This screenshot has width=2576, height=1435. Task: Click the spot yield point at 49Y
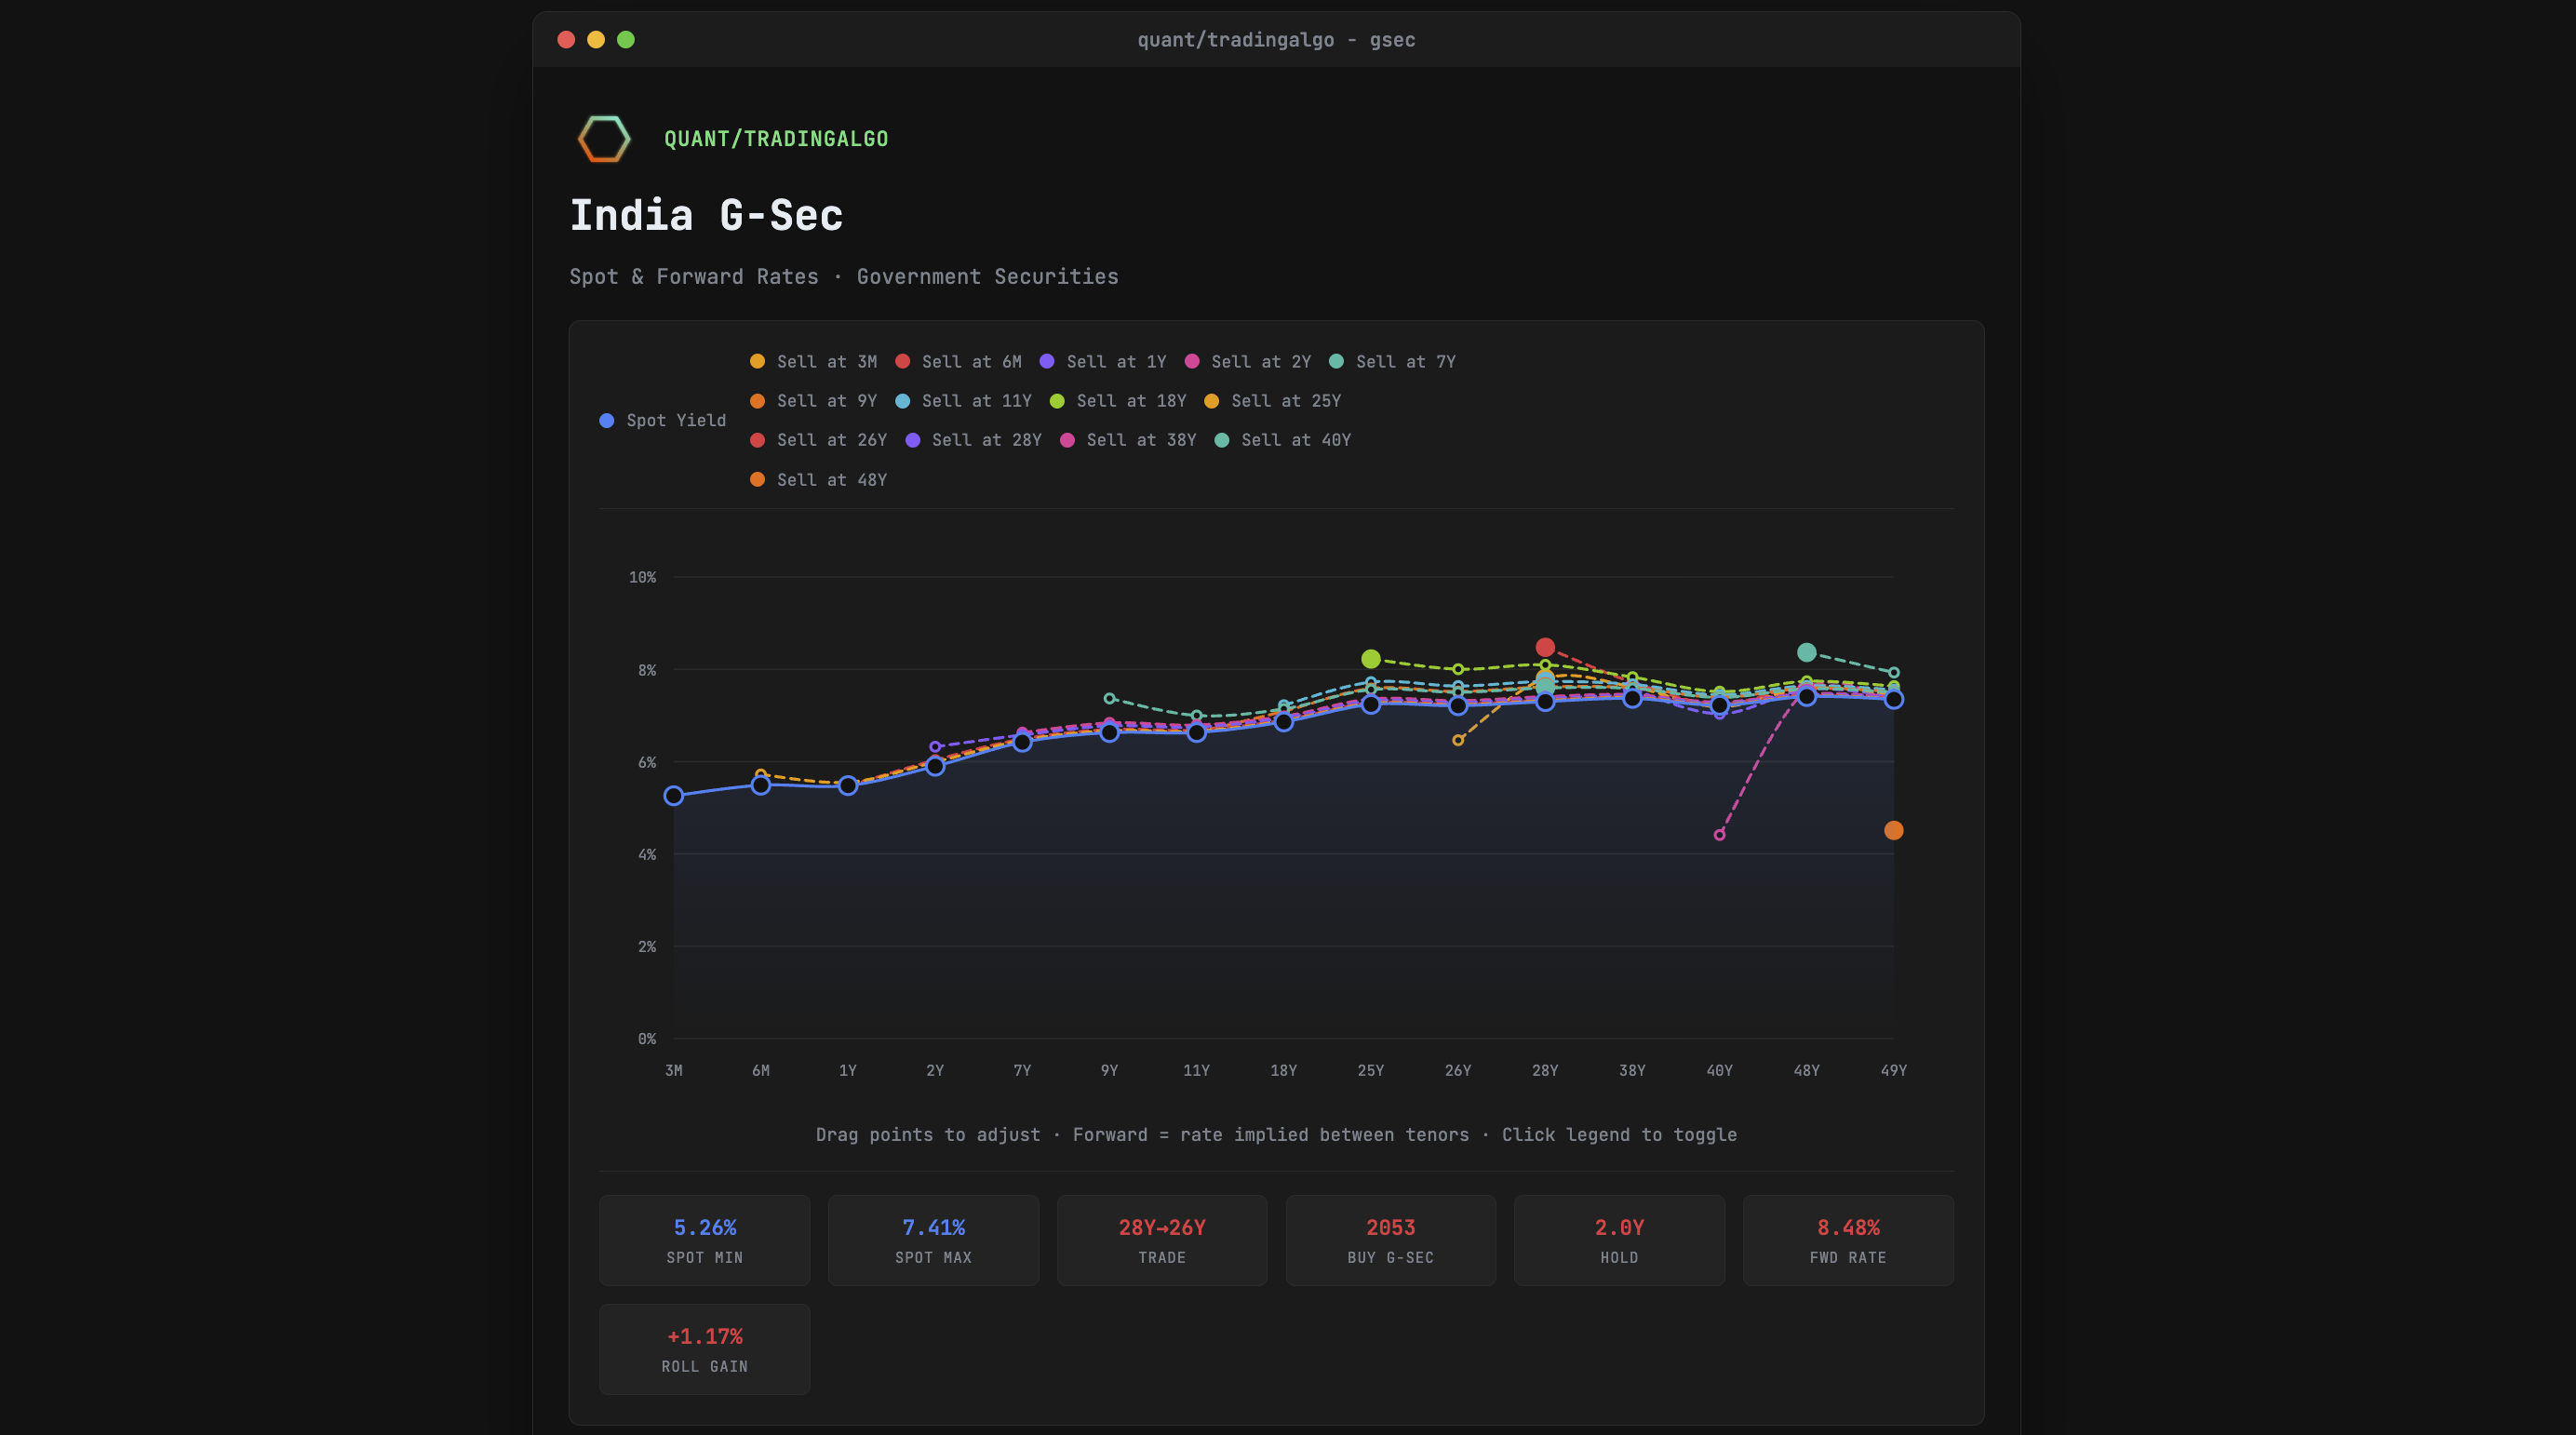tap(1893, 700)
